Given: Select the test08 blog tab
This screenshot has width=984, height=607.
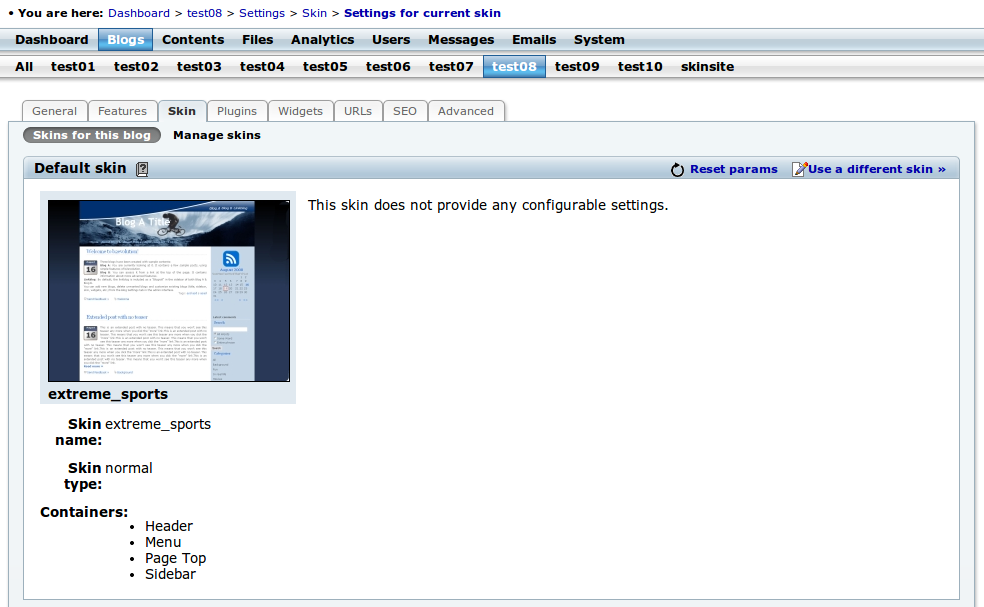Looking at the screenshot, I should click(x=514, y=67).
